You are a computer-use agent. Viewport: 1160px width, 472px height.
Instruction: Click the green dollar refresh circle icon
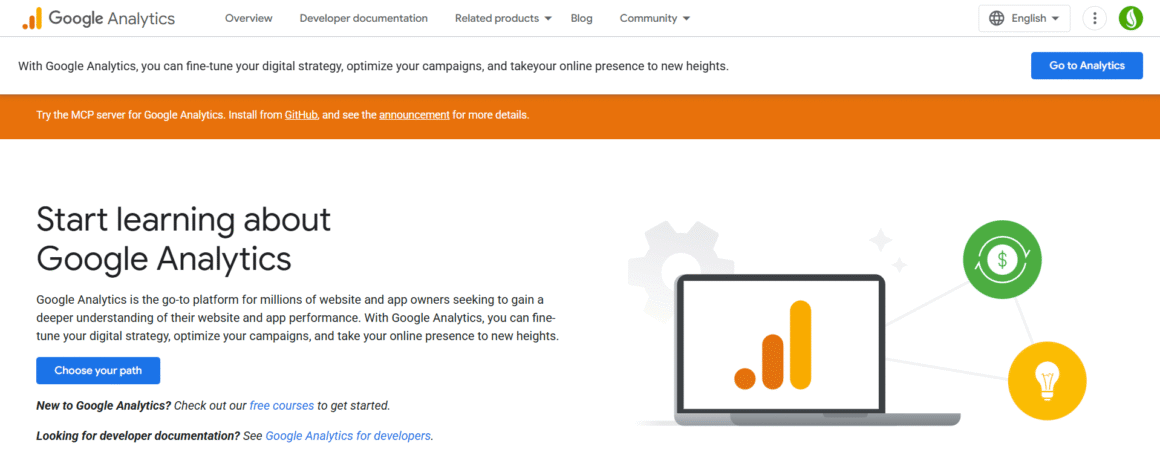click(1002, 260)
